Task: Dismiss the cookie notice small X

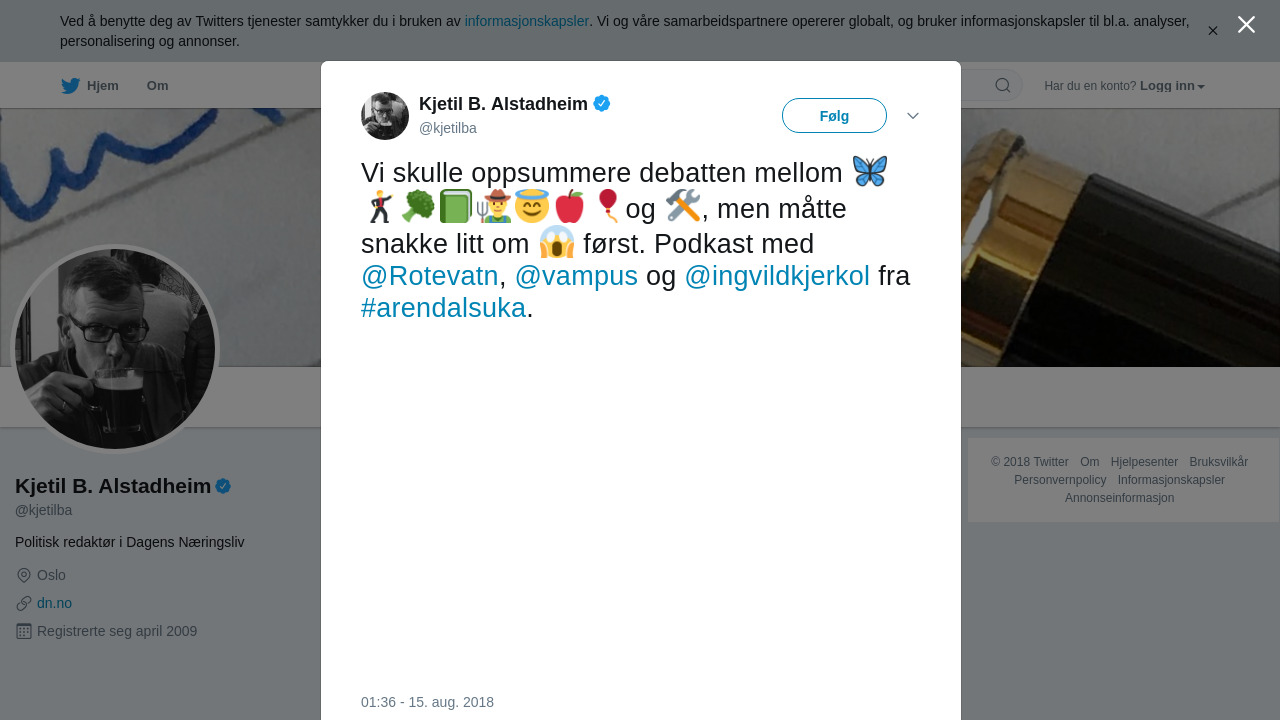Action: [x=1213, y=31]
